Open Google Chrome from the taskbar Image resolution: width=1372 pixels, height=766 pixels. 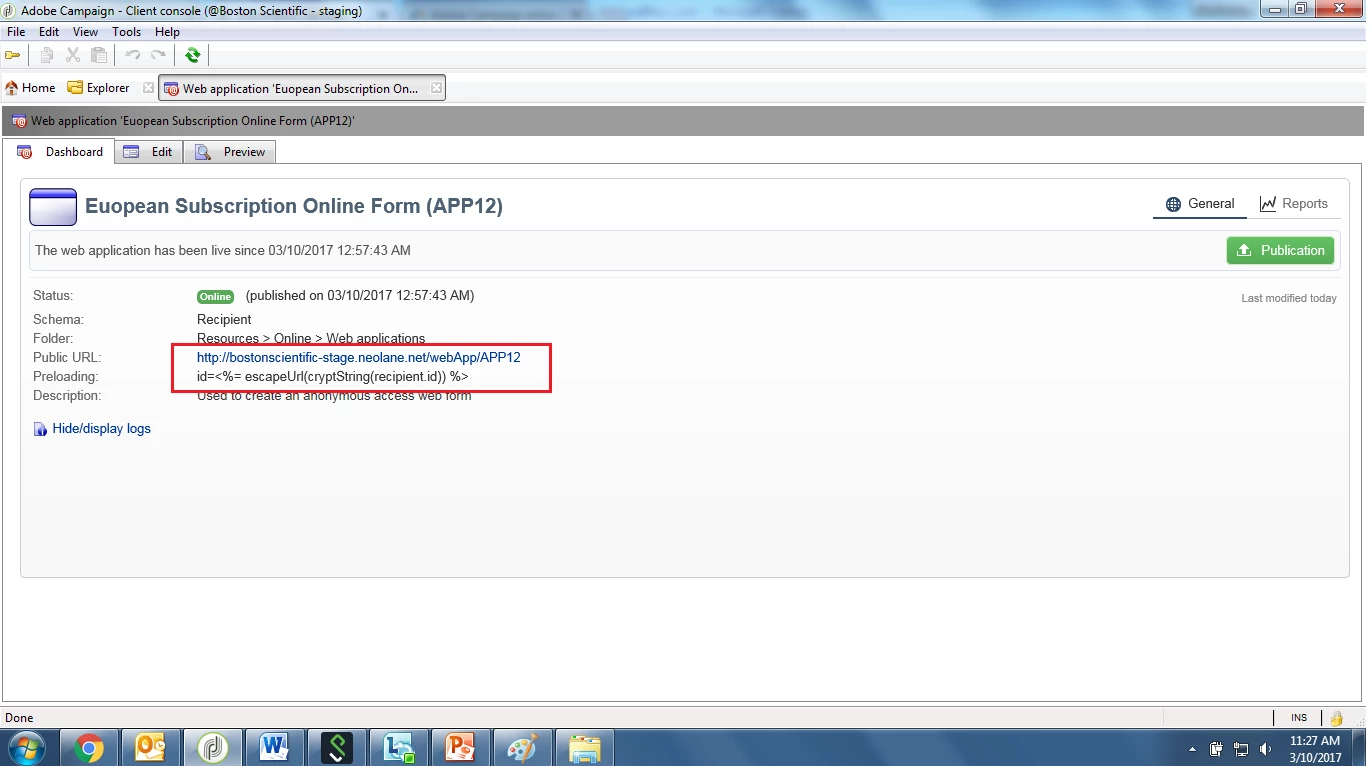(89, 748)
